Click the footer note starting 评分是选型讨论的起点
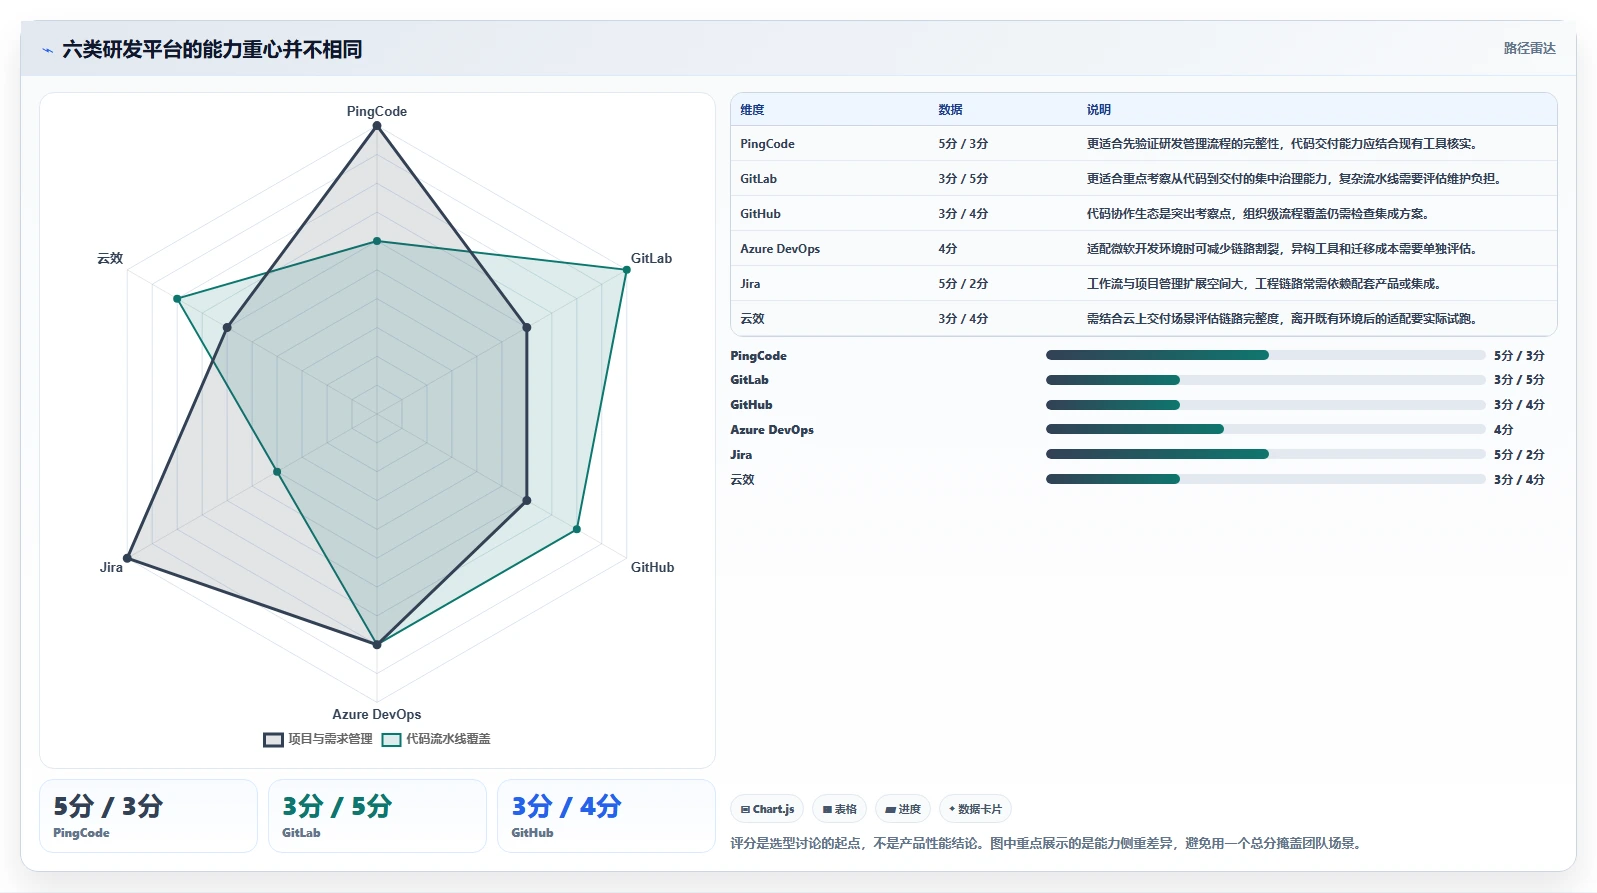 tap(1046, 843)
